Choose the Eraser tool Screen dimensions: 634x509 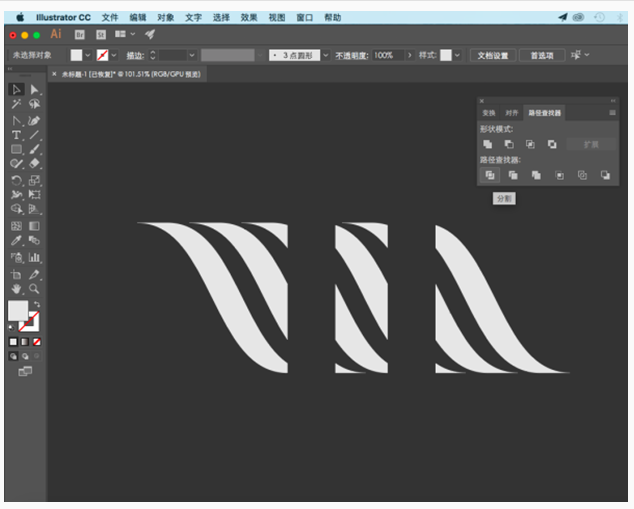click(35, 163)
